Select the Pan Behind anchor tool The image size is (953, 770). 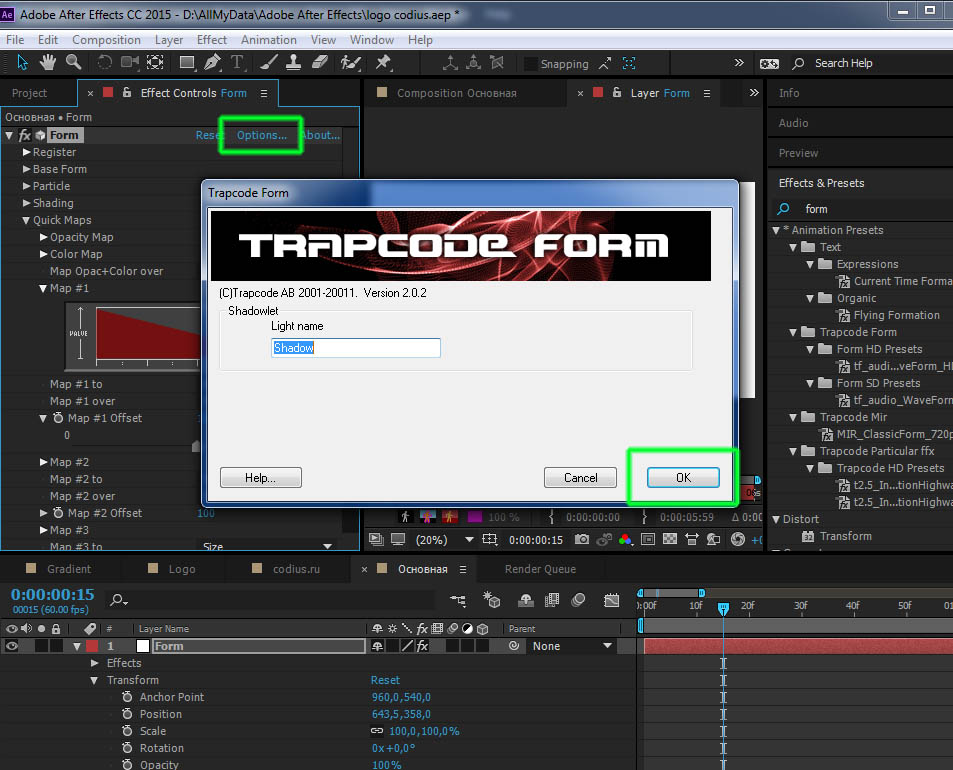pyautogui.click(x=155, y=63)
